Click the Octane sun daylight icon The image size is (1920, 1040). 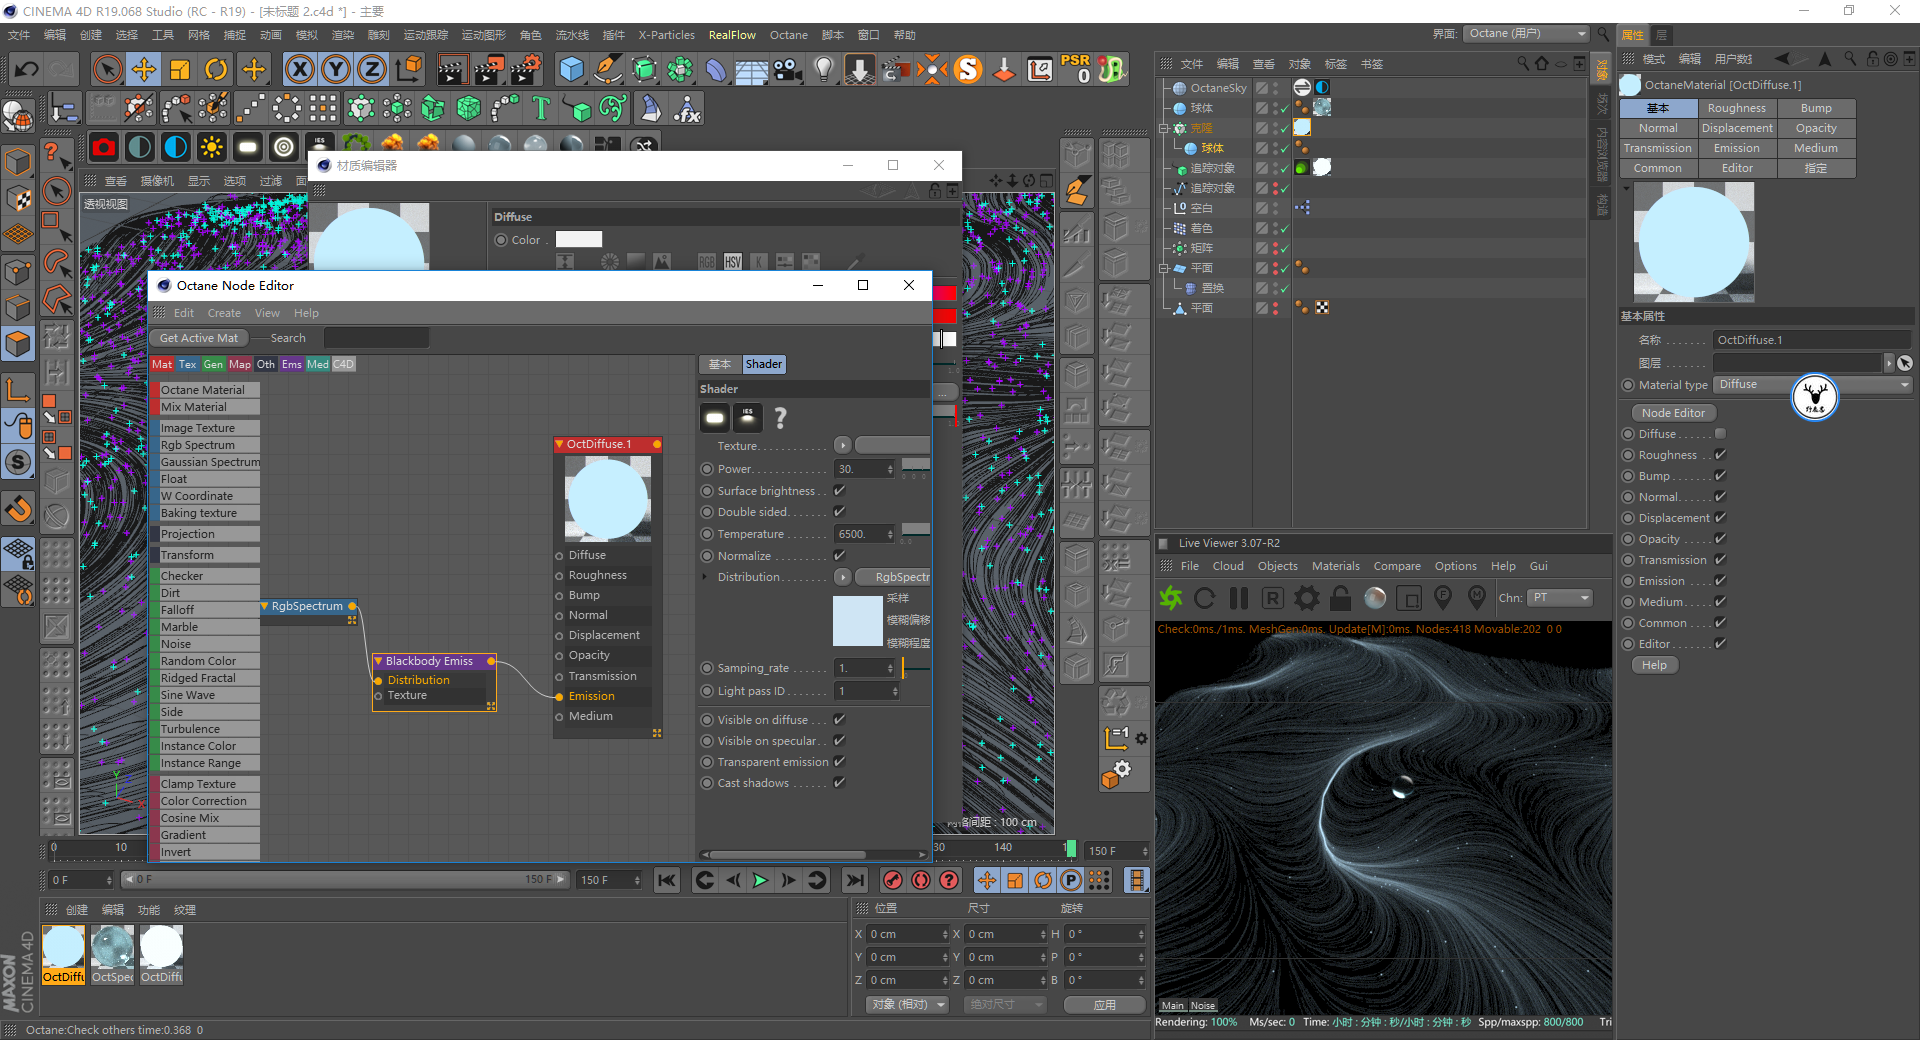pyautogui.click(x=212, y=148)
